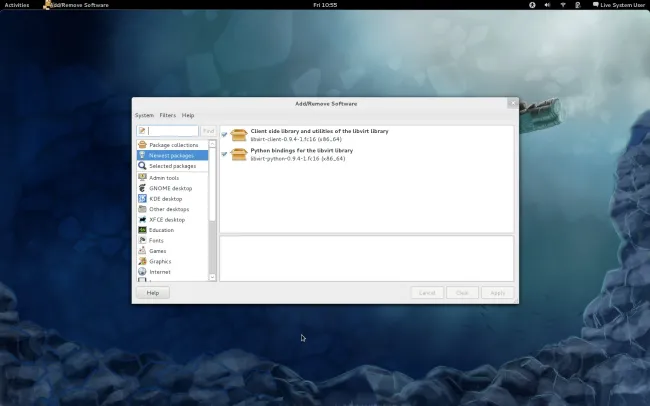Select 'KDE desktop' category text
This screenshot has width=650, height=406.
(x=165, y=199)
